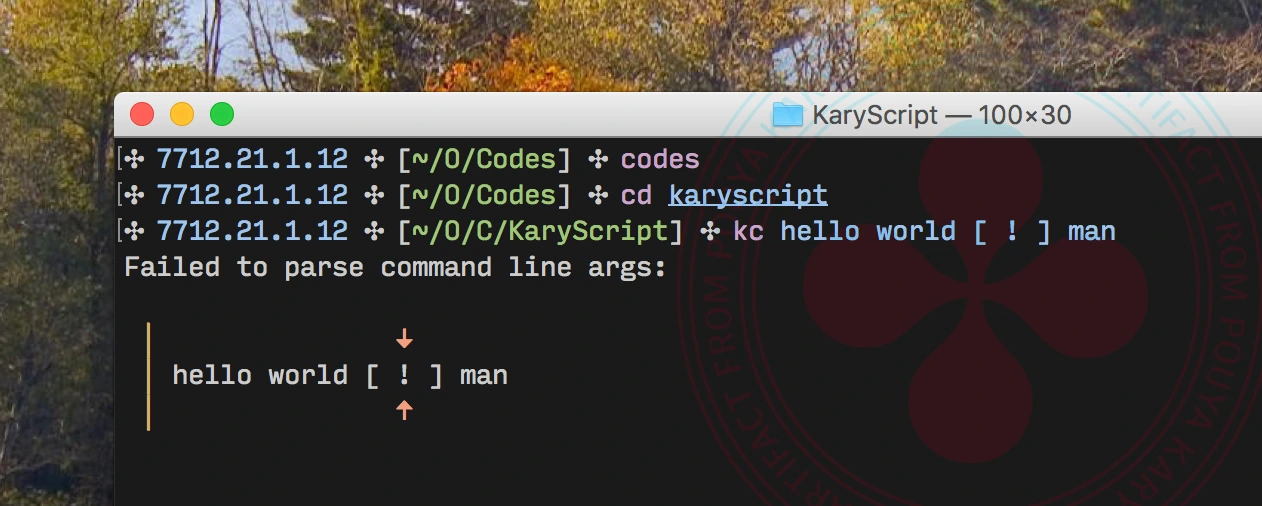The width and height of the screenshot is (1262, 506).
Task: Click the 'cd' command on the second line
Action: tap(637, 195)
